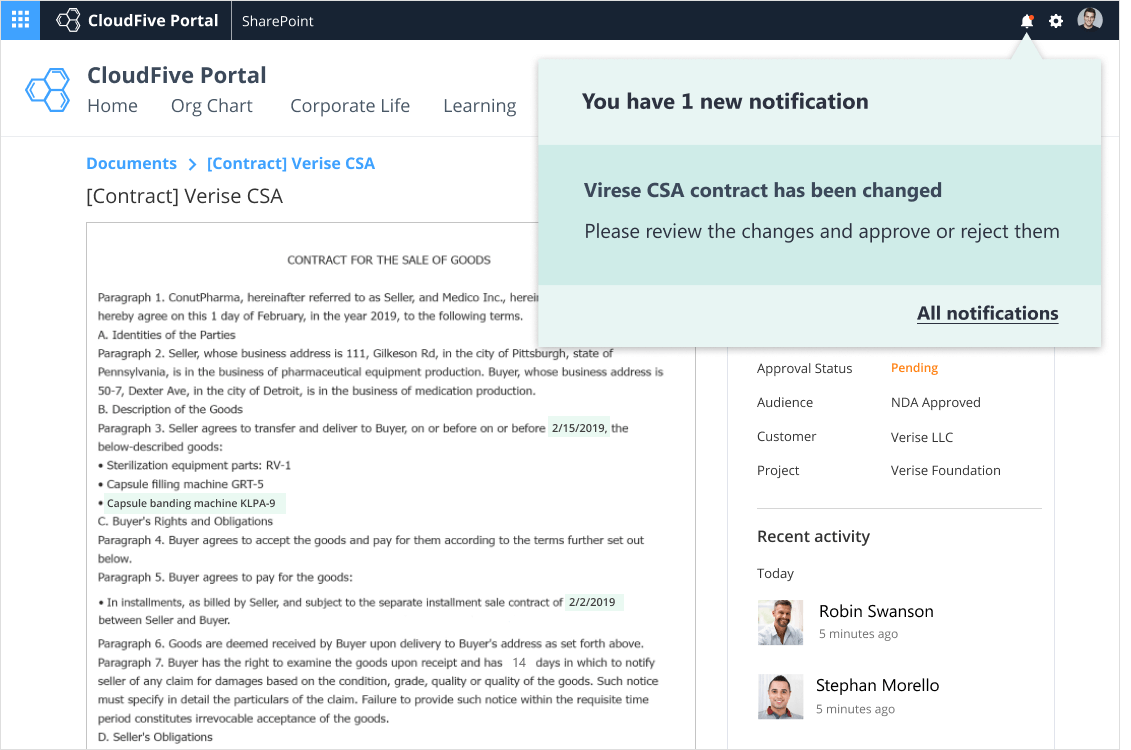Click the large blue CloudFive Portal logo

pos(47,89)
